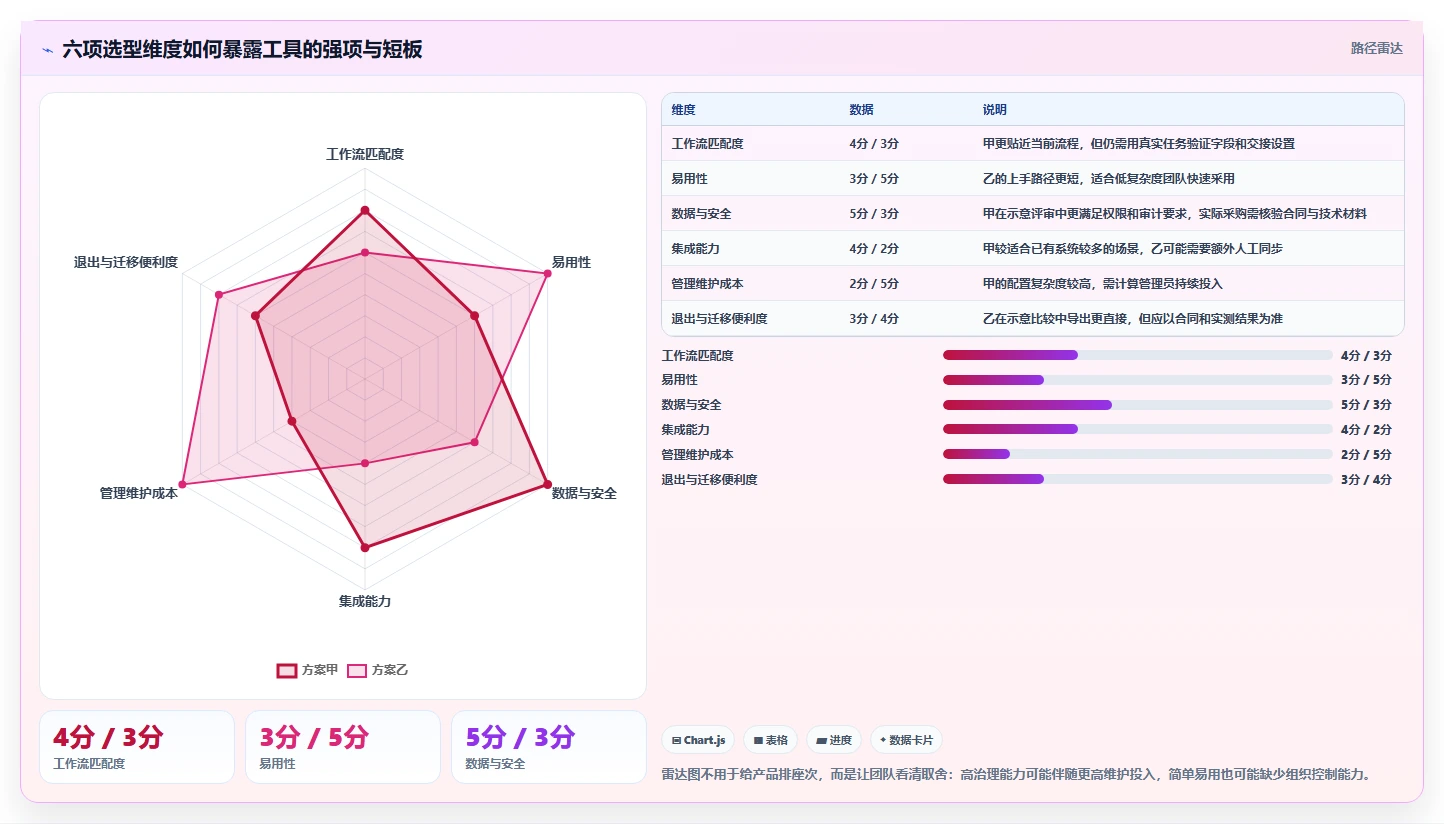This screenshot has width=1444, height=824.
Task: Click the description starting 甲更贴近当前流程
Action: click(1138, 144)
